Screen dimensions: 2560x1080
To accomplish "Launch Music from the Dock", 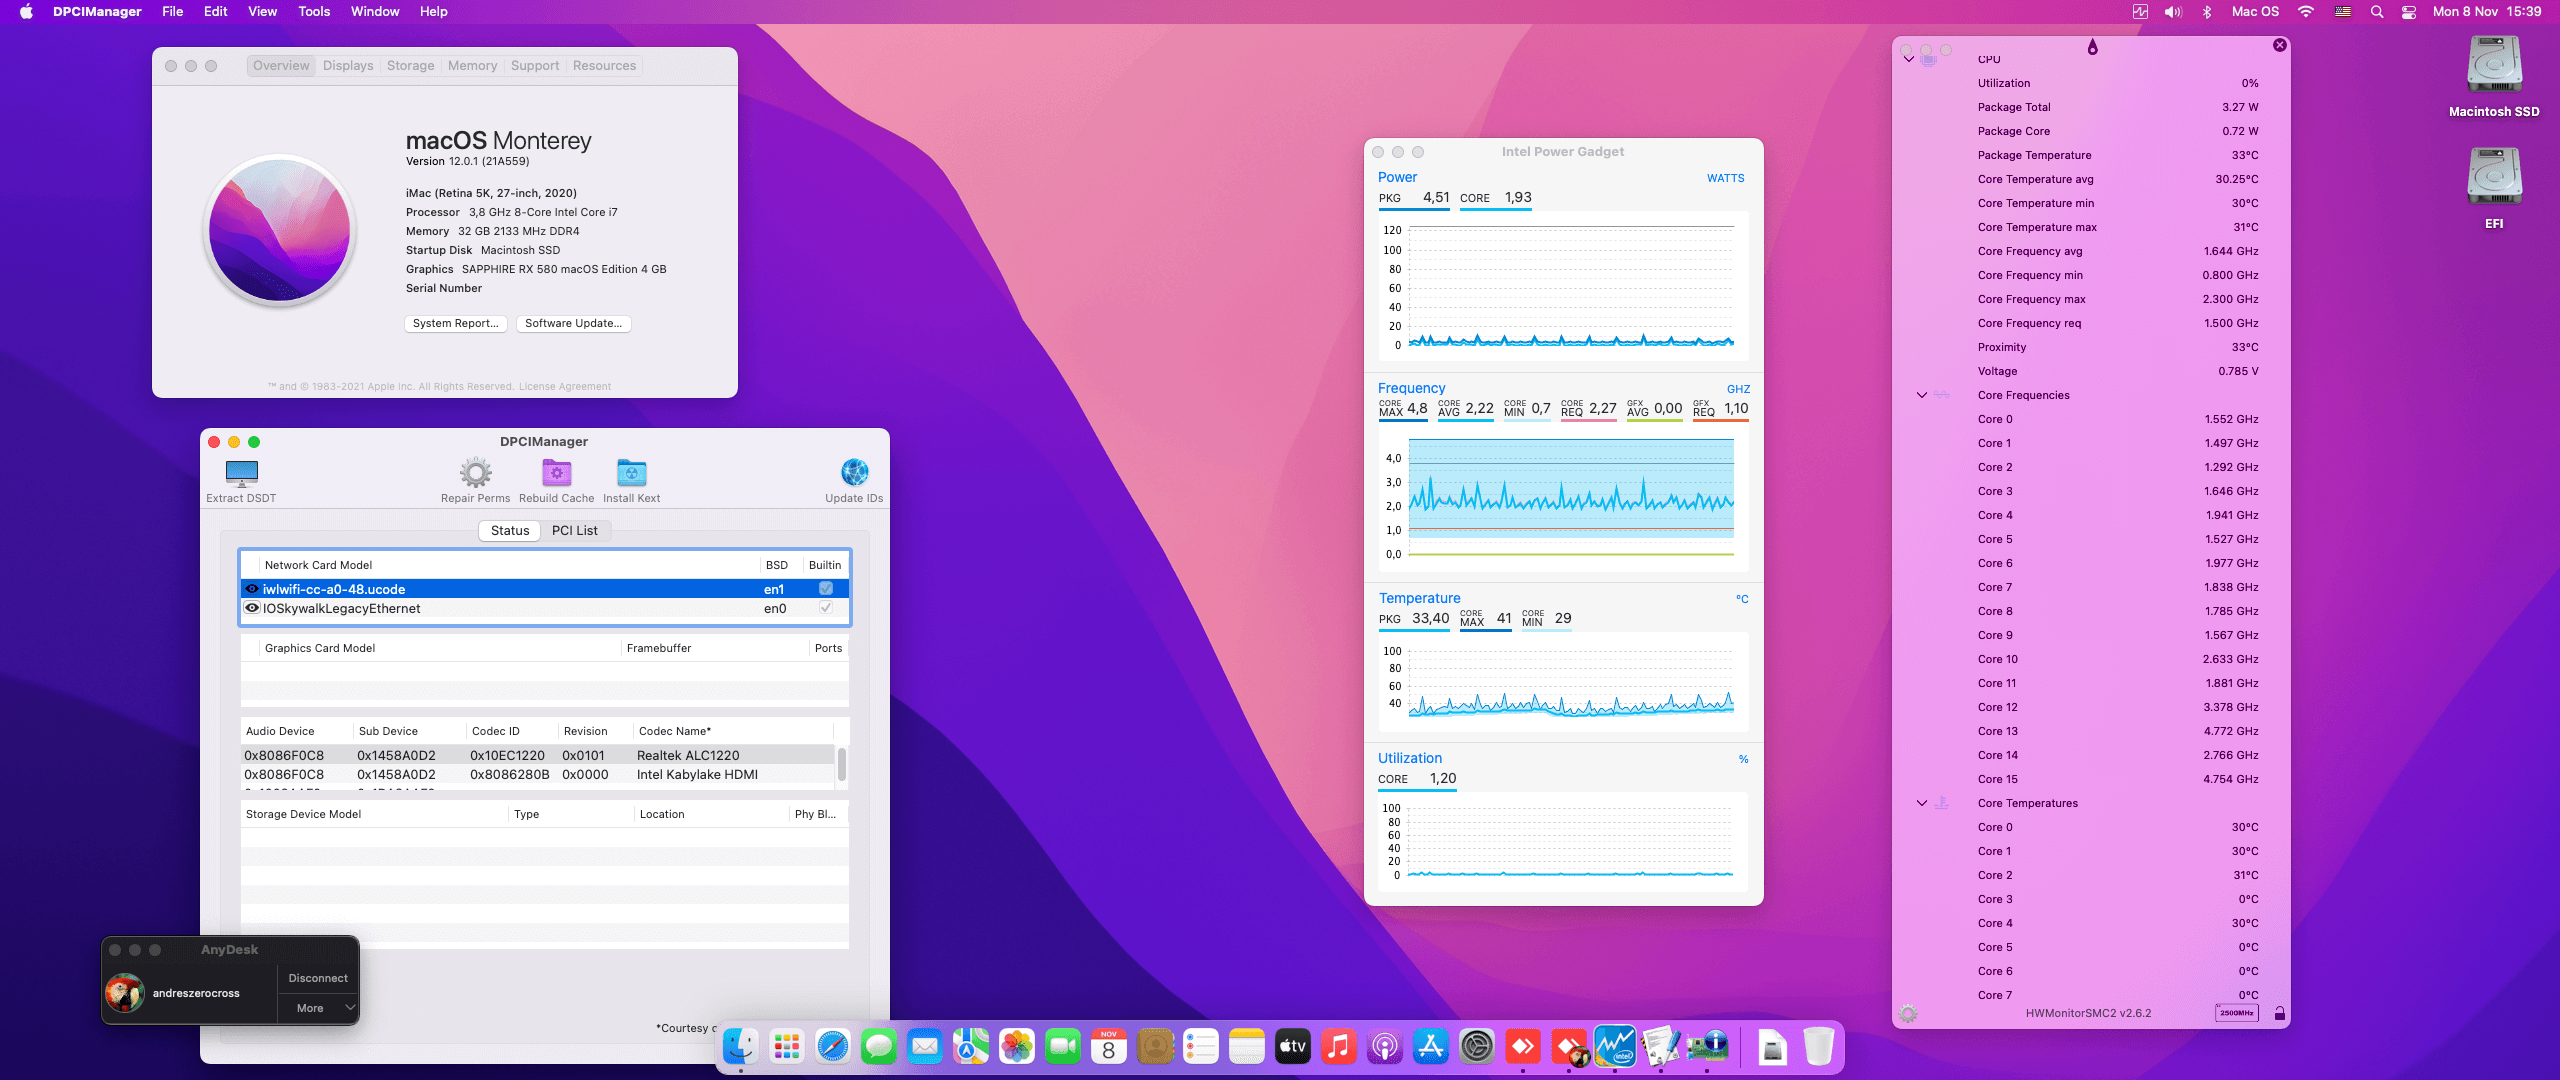I will (x=1339, y=1047).
